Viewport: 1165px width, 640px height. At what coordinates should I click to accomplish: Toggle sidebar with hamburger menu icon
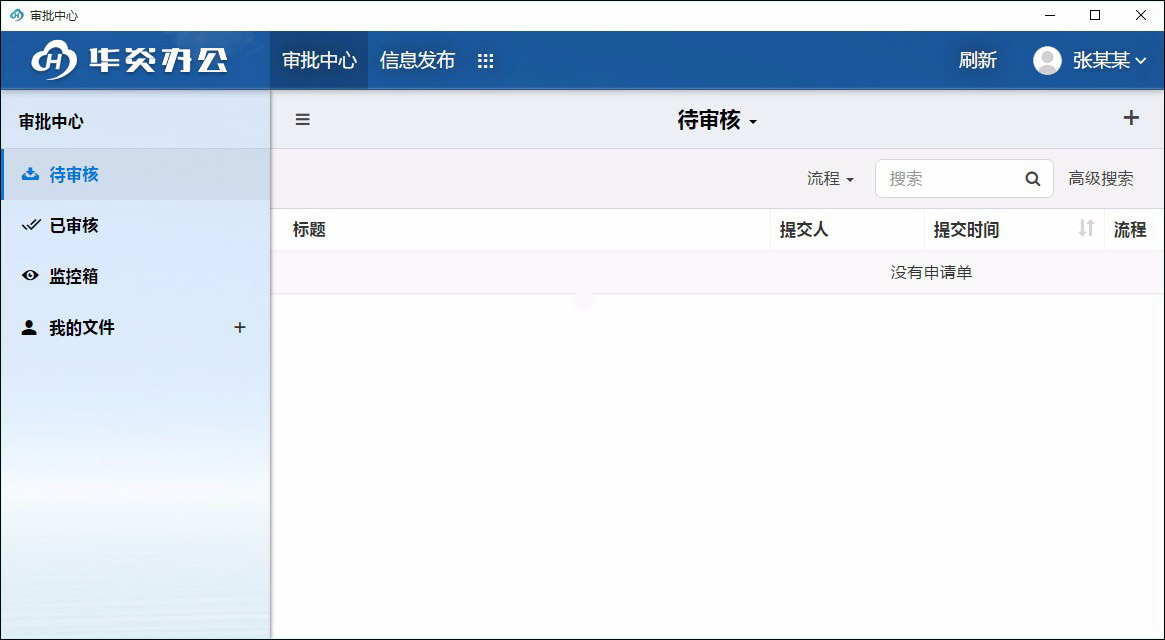[x=302, y=119]
